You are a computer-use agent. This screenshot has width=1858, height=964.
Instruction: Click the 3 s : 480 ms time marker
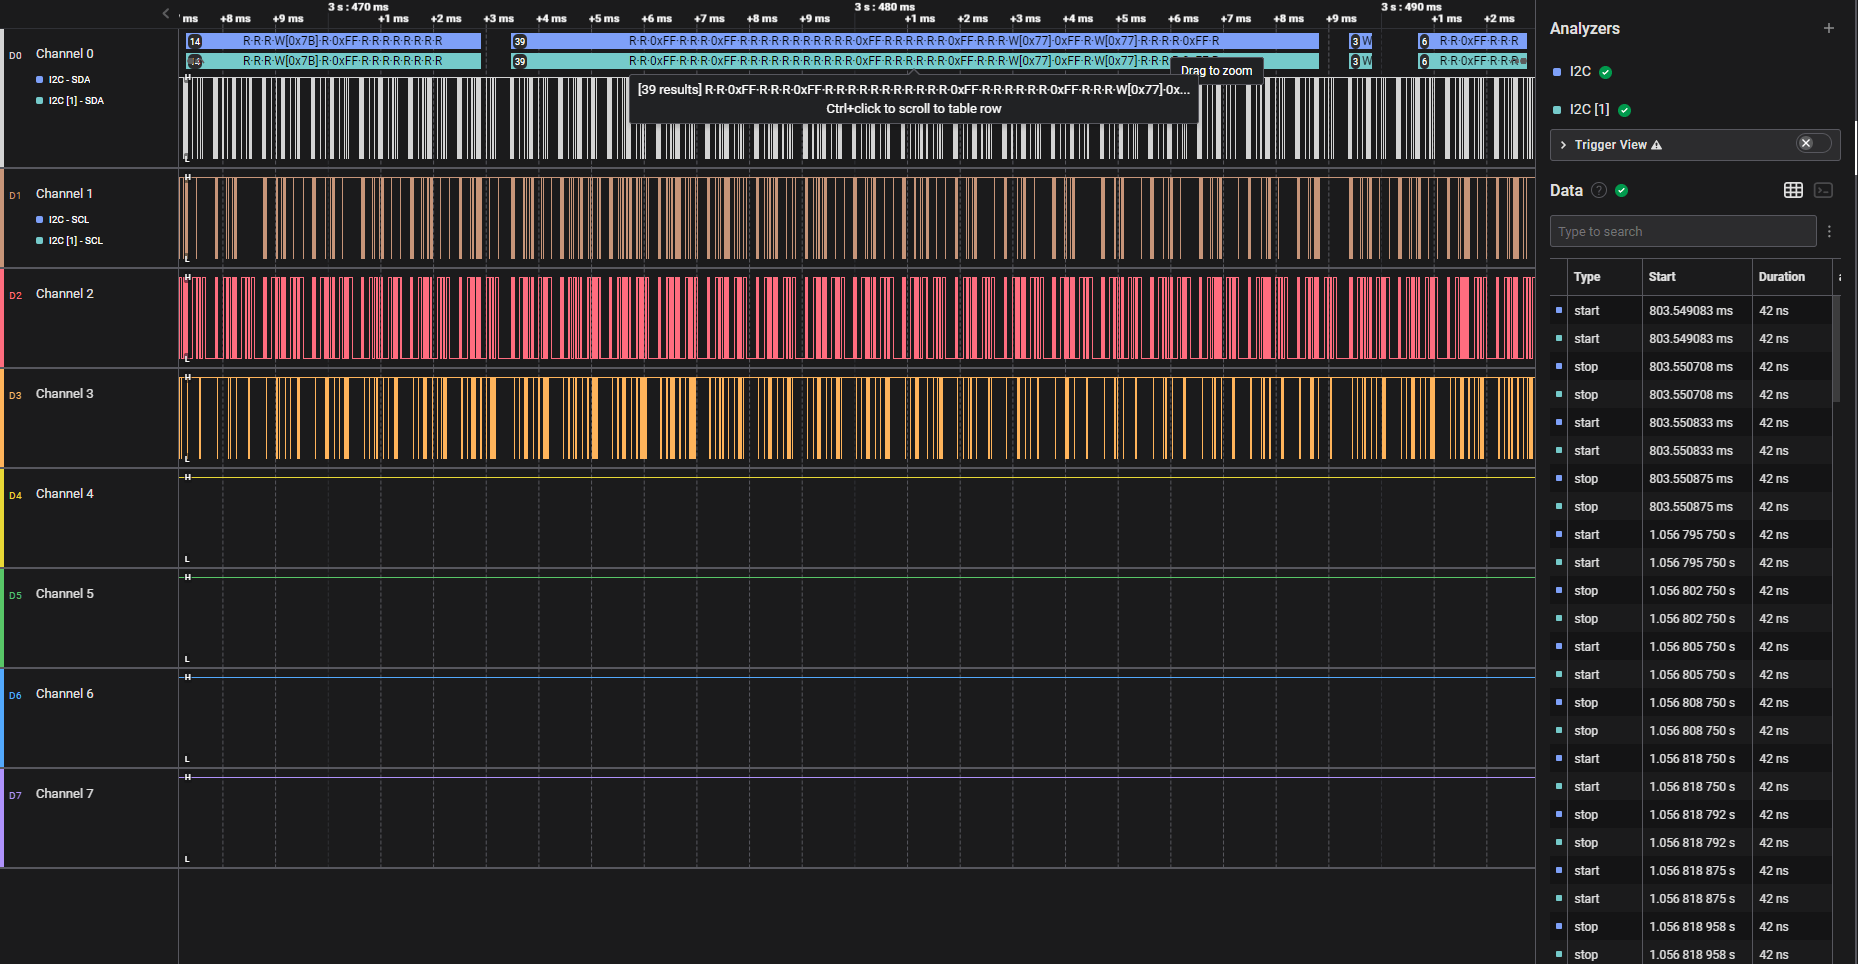[885, 7]
